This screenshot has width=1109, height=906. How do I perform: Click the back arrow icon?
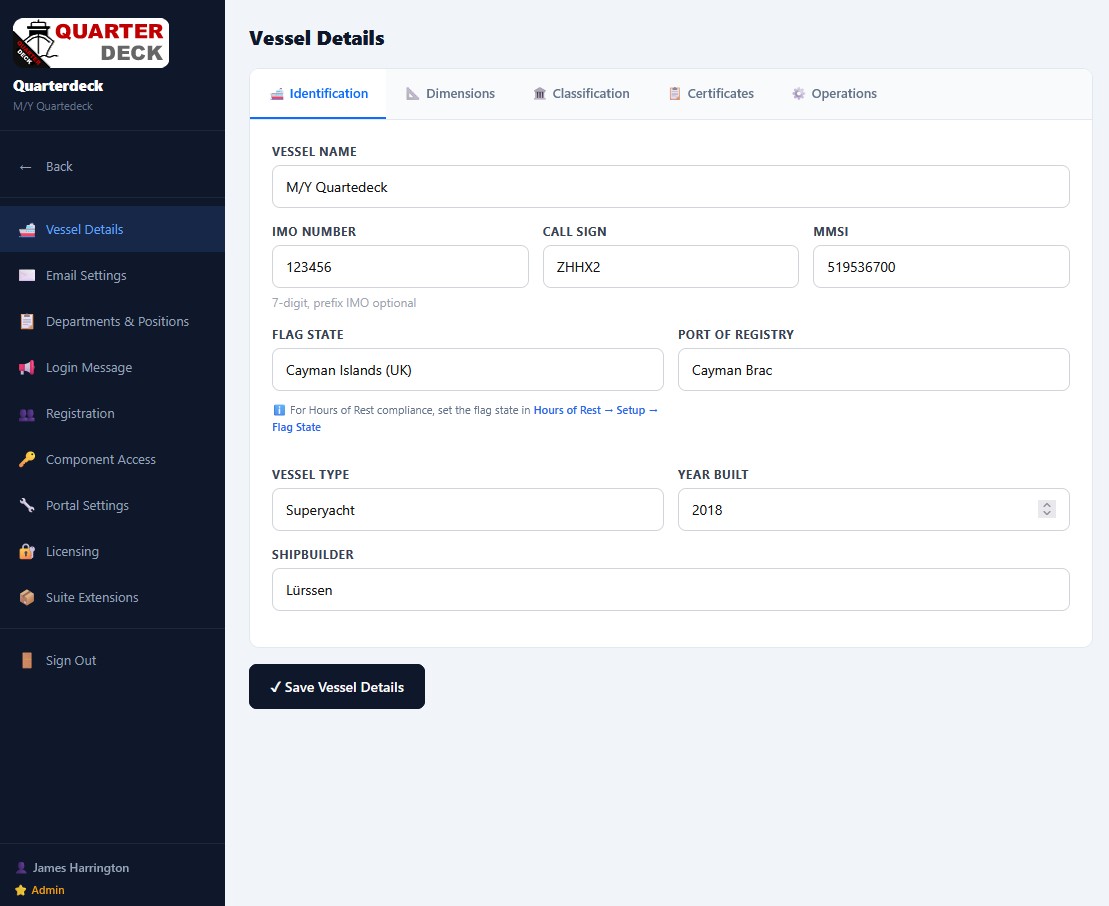click(x=25, y=167)
